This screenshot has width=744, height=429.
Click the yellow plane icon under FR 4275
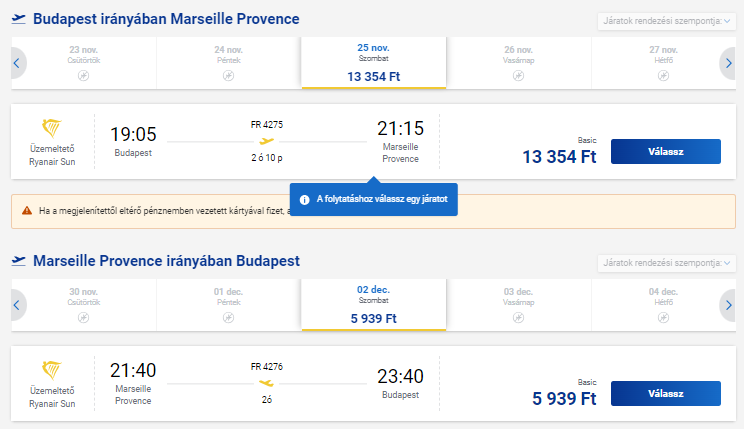point(267,141)
